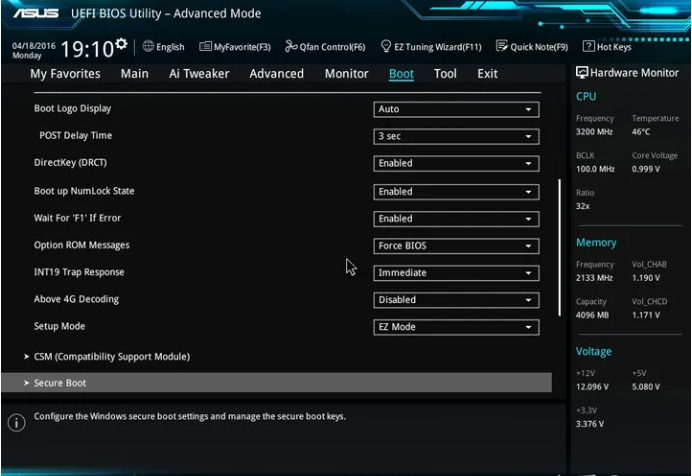Click the Setup Mode label
Screen dimensions: 692x476
point(59,326)
